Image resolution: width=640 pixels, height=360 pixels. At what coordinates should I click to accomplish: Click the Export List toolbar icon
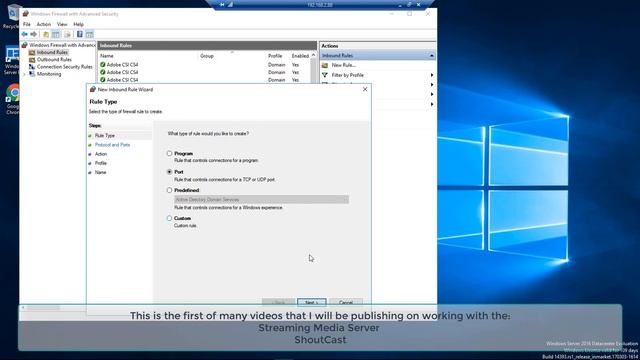(68, 34)
